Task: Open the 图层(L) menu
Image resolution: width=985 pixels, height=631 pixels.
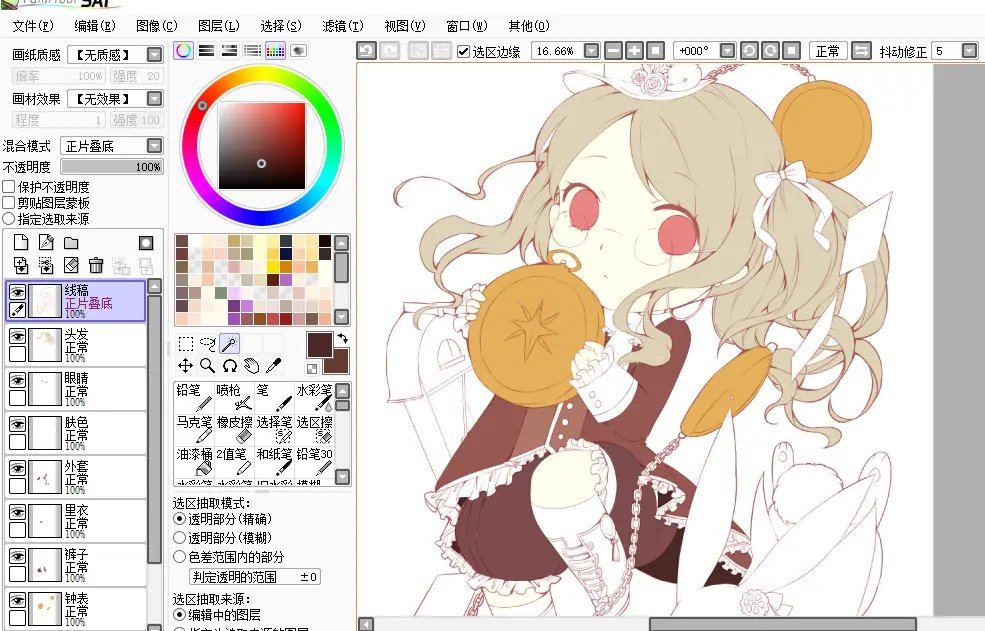Action: pyautogui.click(x=219, y=26)
